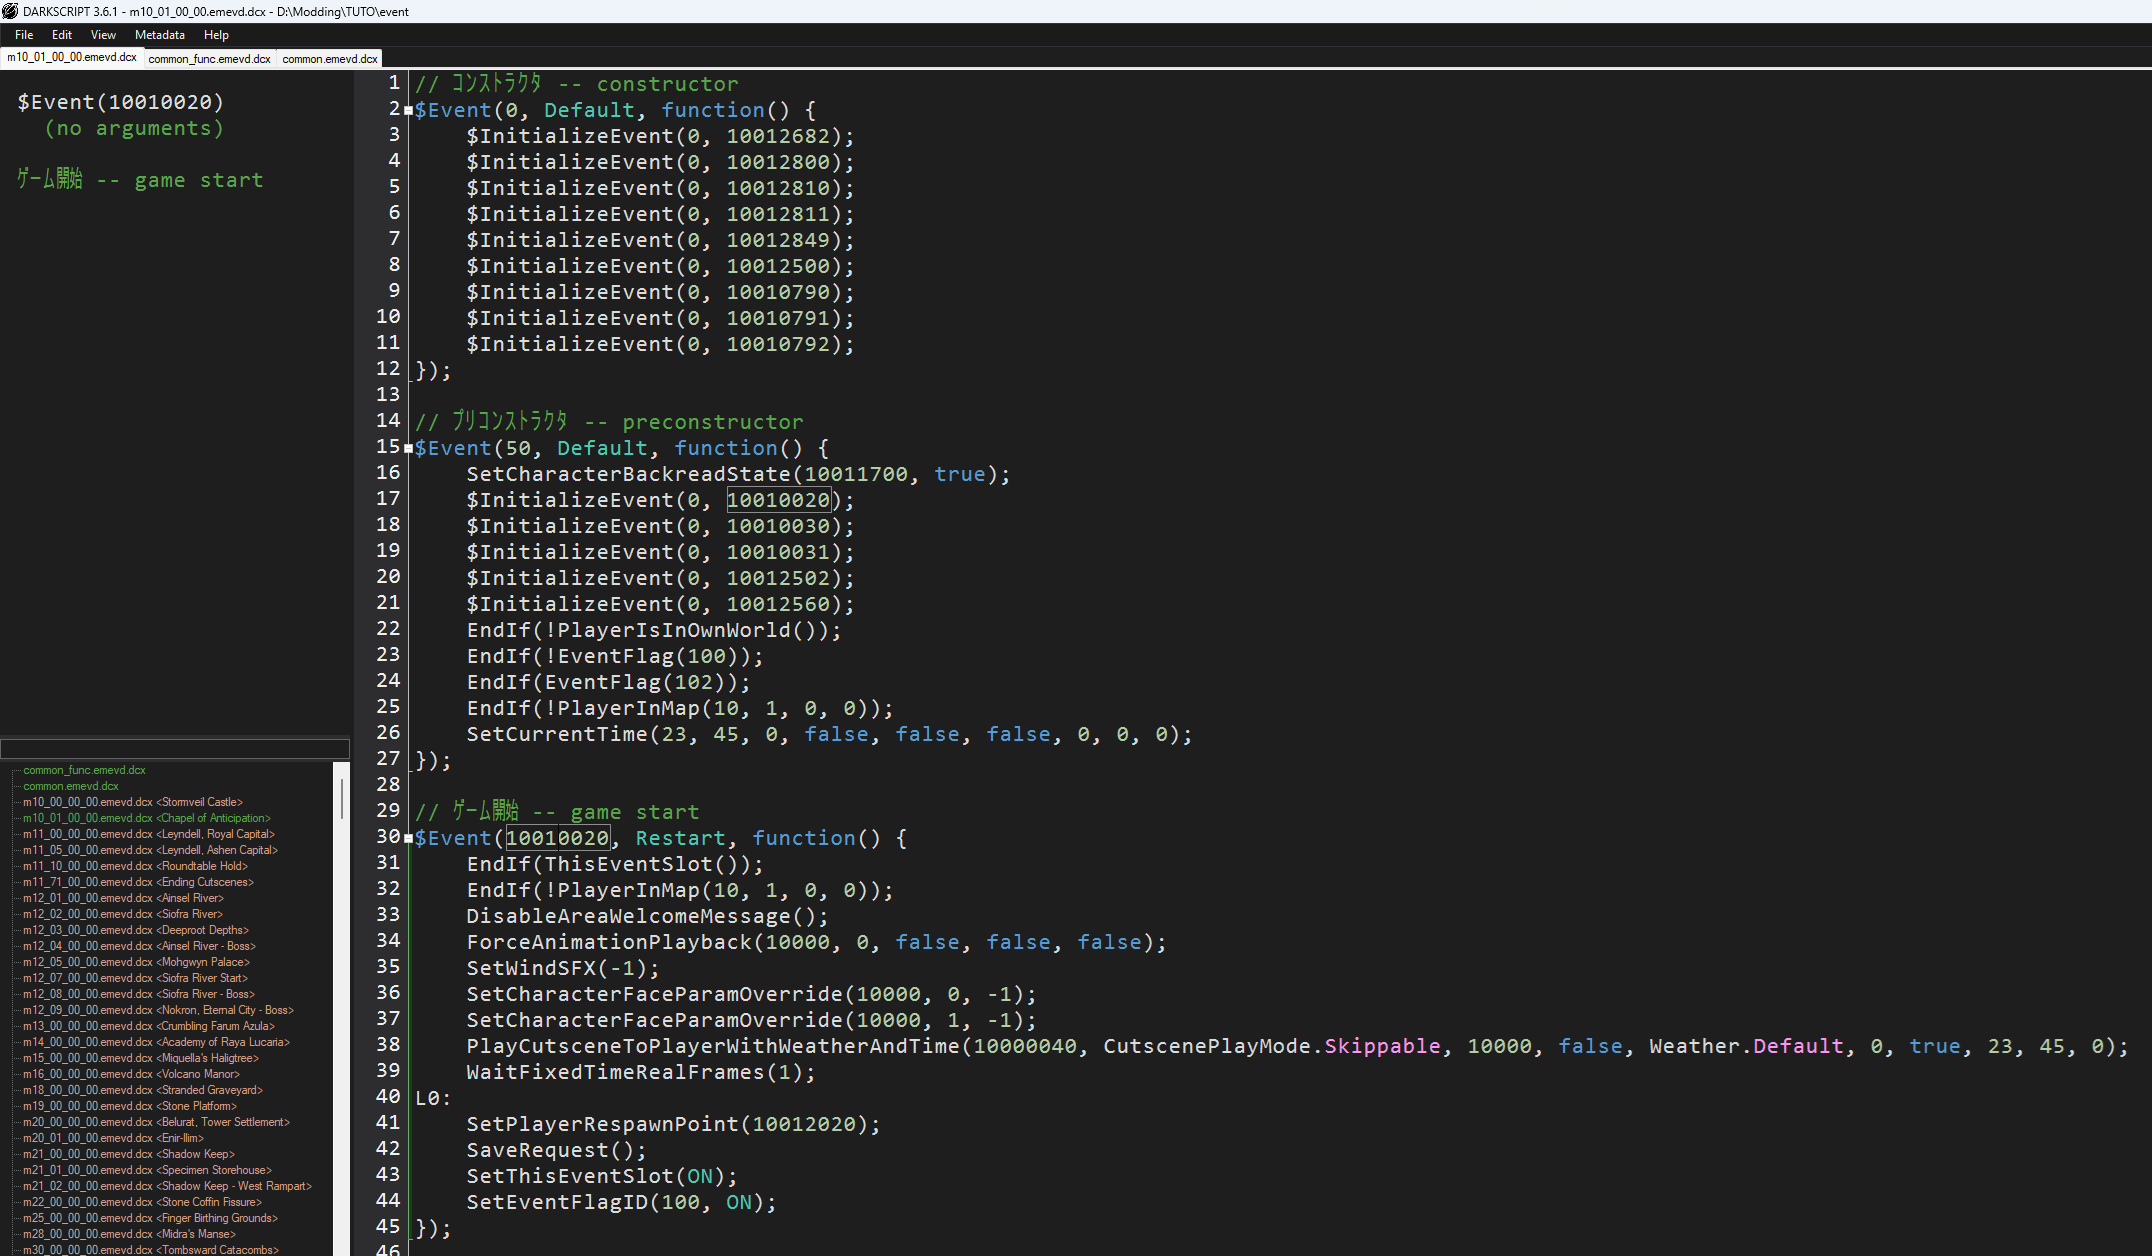Collapse code fold at line 30
This screenshot has height=1256, width=2152.
pyautogui.click(x=409, y=839)
